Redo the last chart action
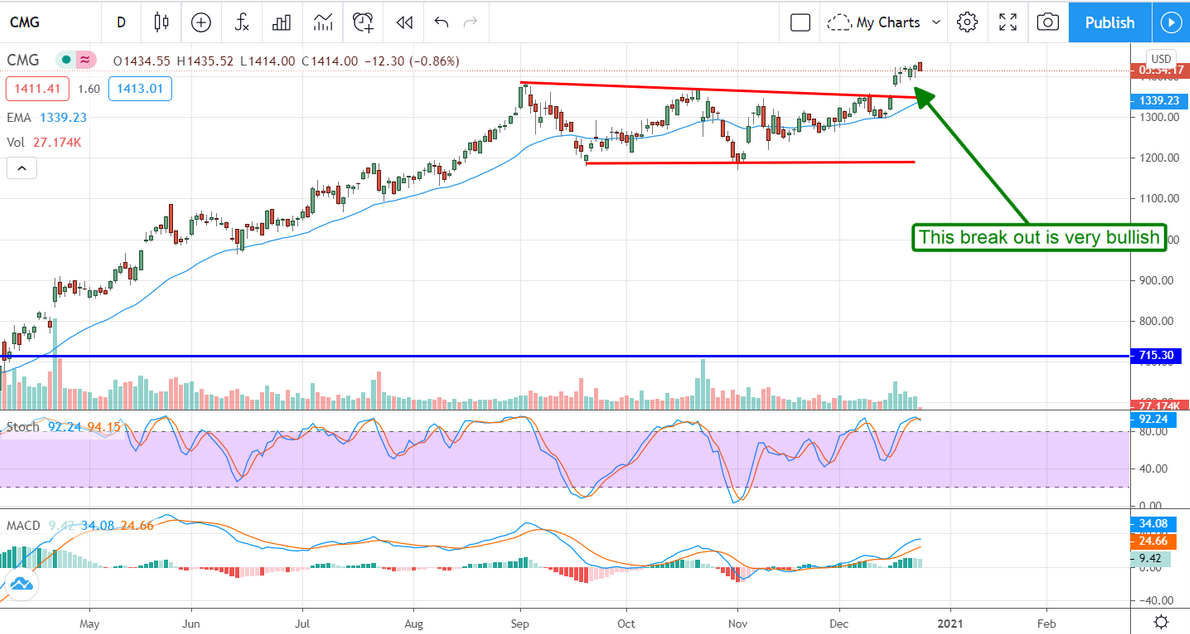 click(471, 23)
